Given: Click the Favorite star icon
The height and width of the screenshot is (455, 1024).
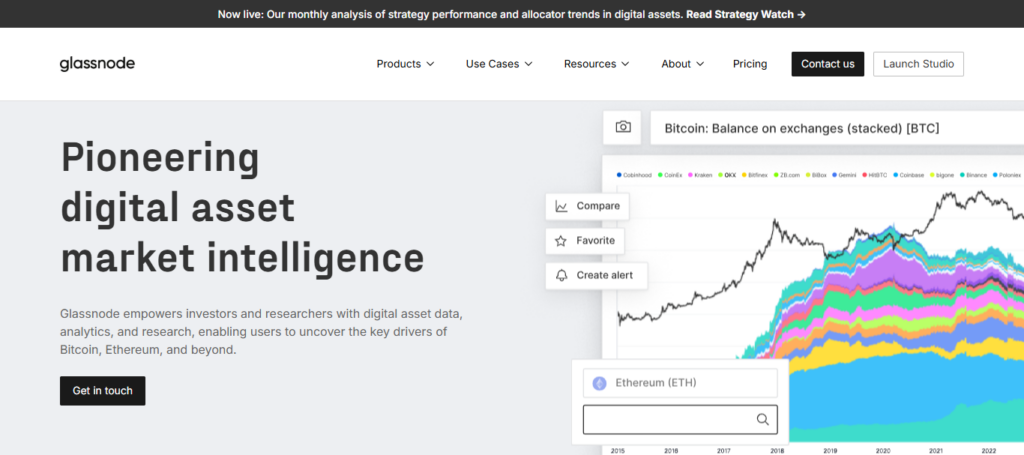Looking at the screenshot, I should [x=562, y=241].
